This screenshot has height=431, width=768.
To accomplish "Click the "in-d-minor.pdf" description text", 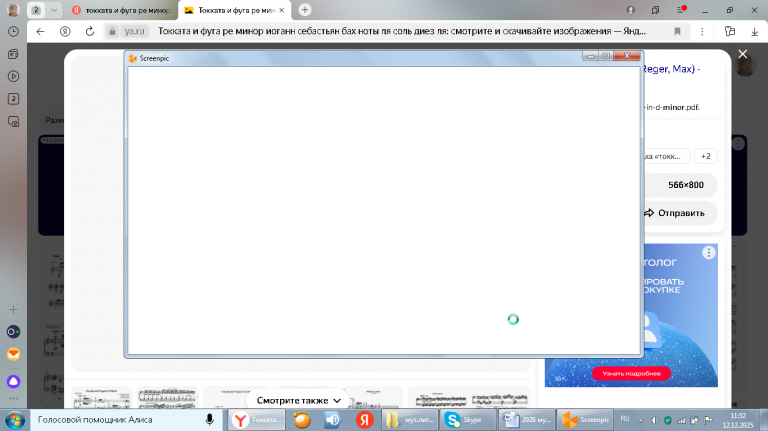I will [671, 107].
